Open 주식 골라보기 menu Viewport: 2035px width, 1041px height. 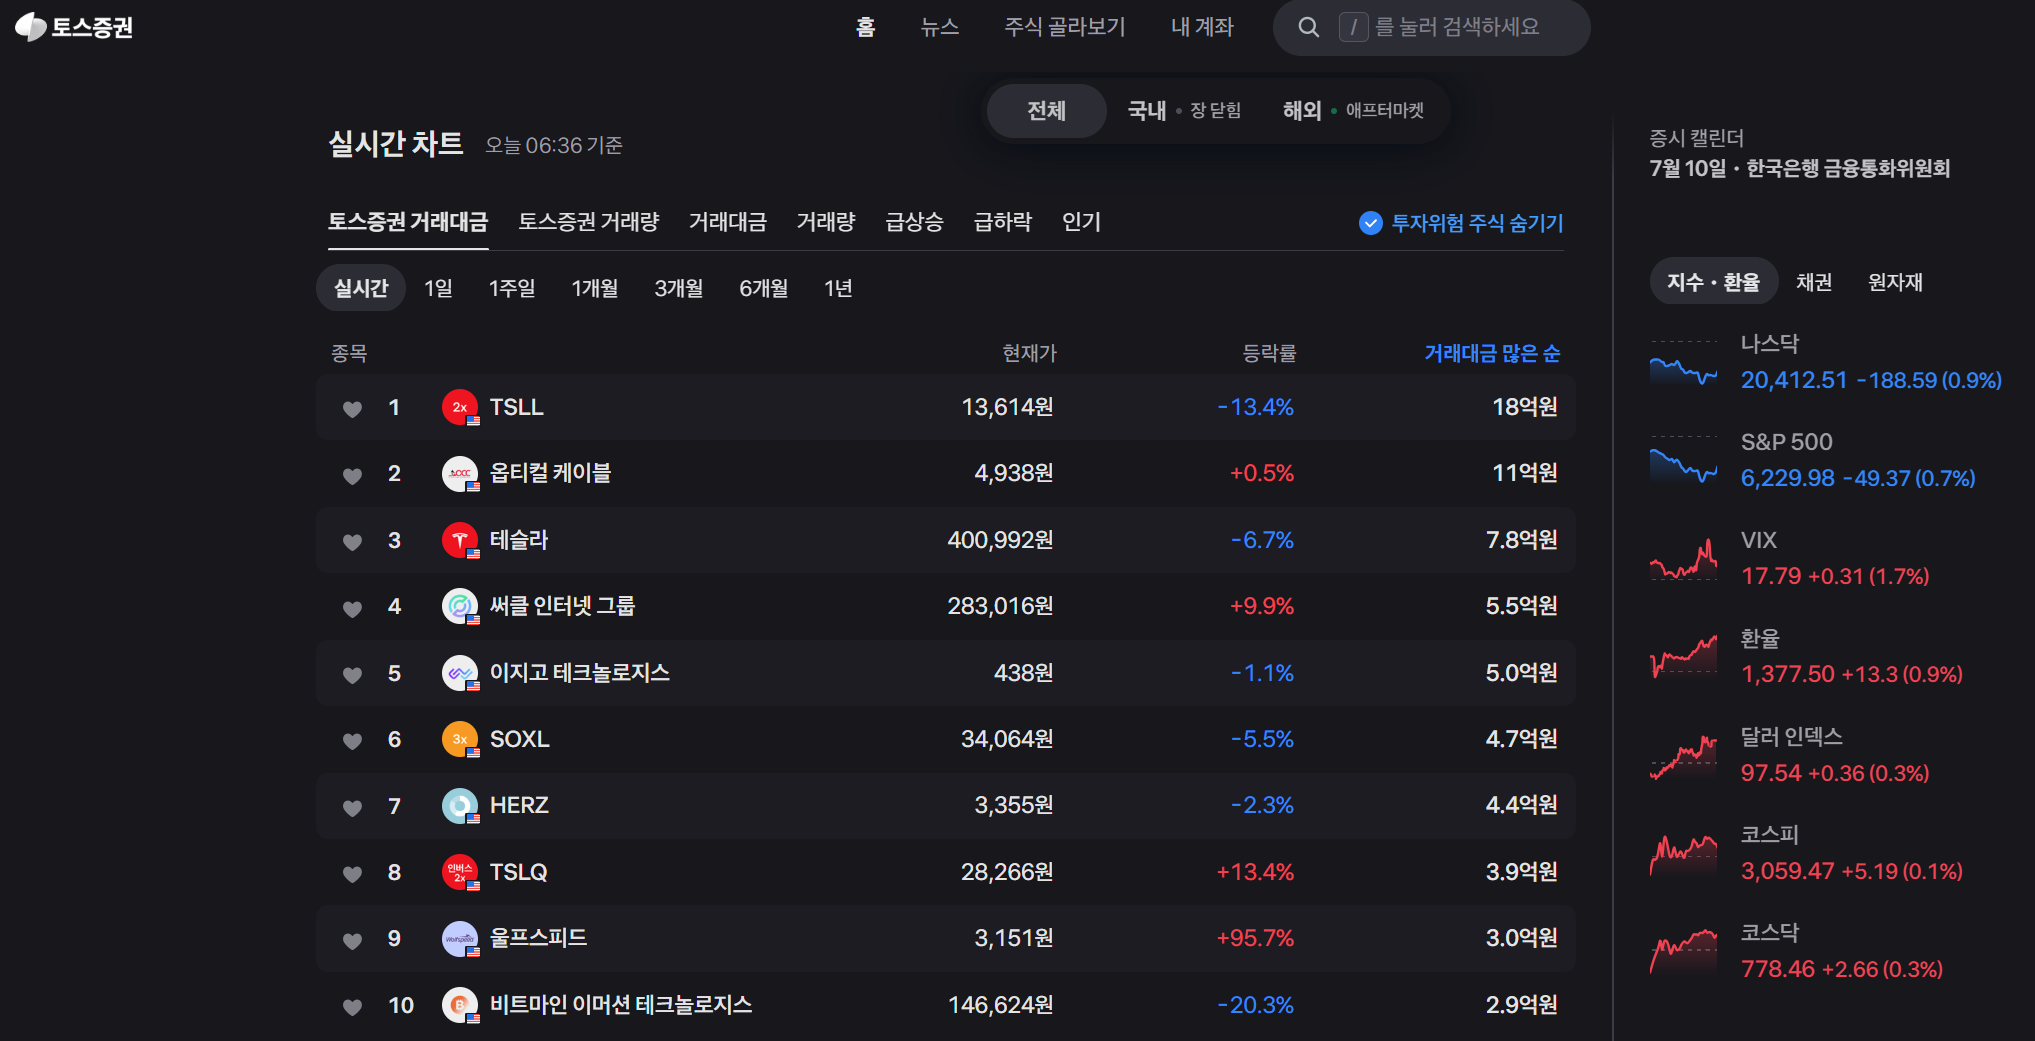pos(1065,27)
